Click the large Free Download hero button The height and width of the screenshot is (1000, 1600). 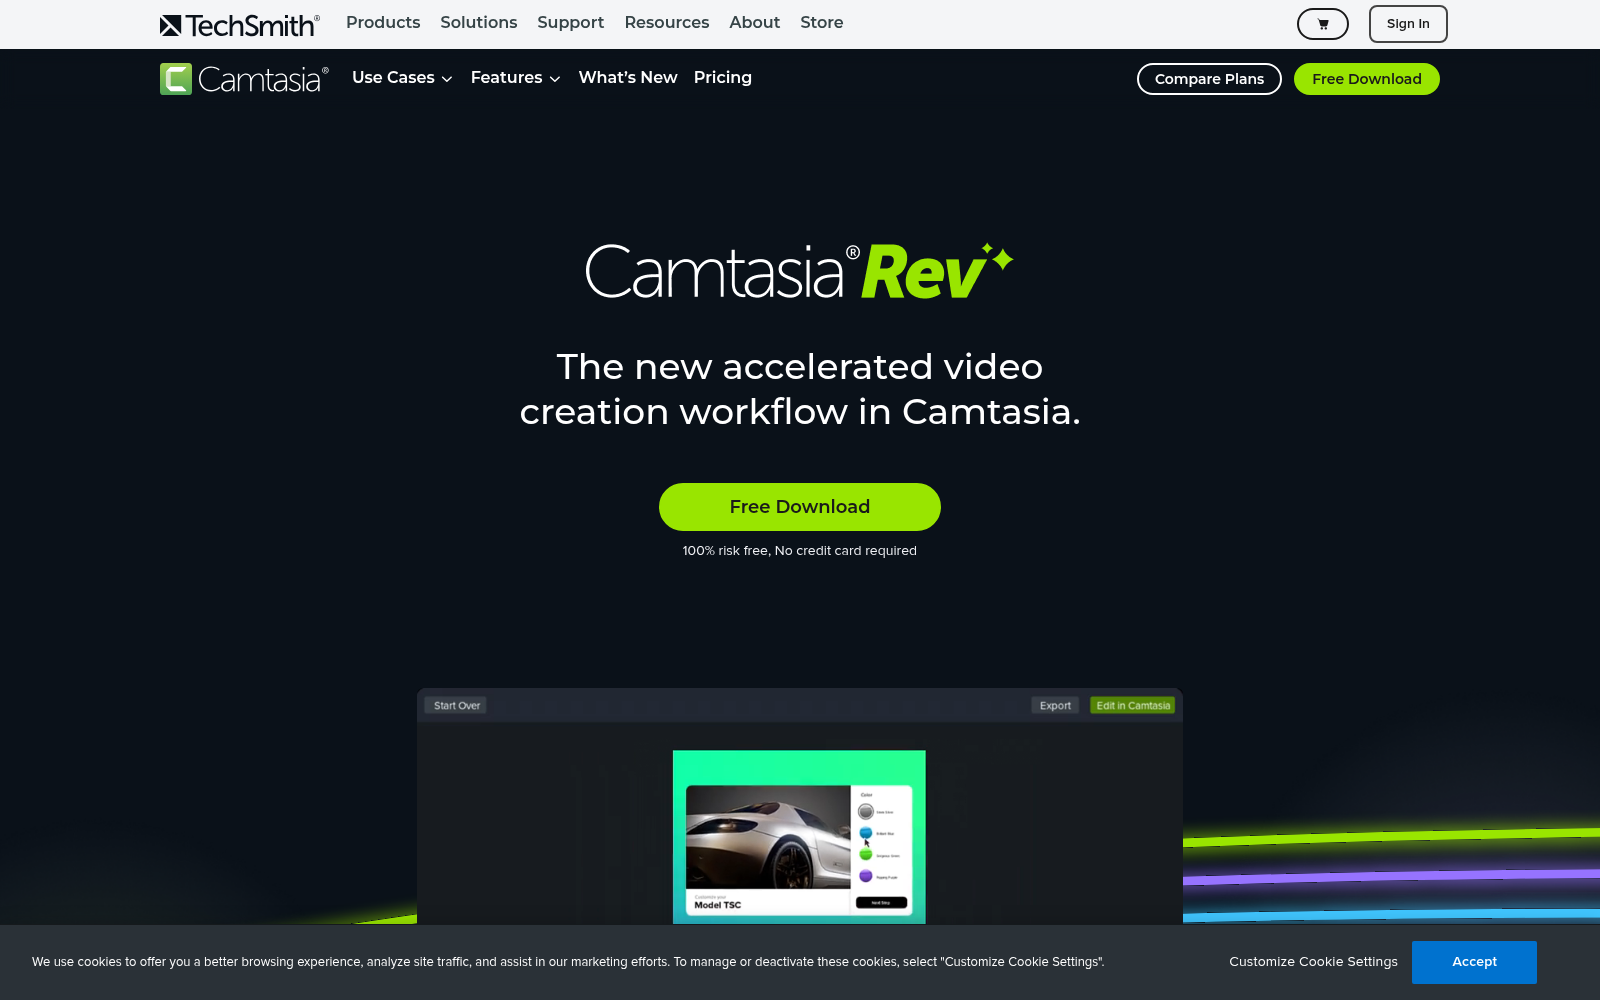pos(800,507)
